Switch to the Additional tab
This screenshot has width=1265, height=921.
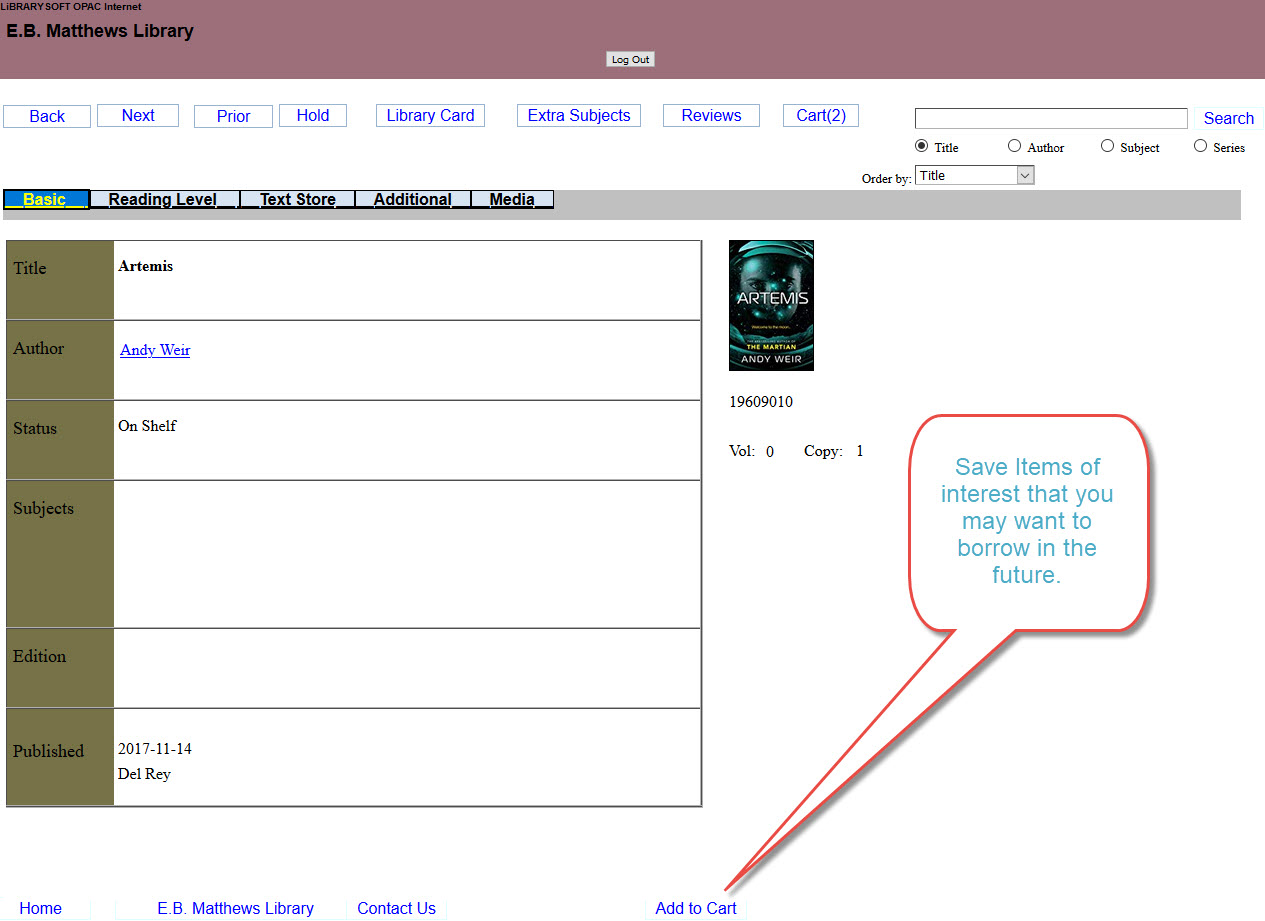coord(412,200)
